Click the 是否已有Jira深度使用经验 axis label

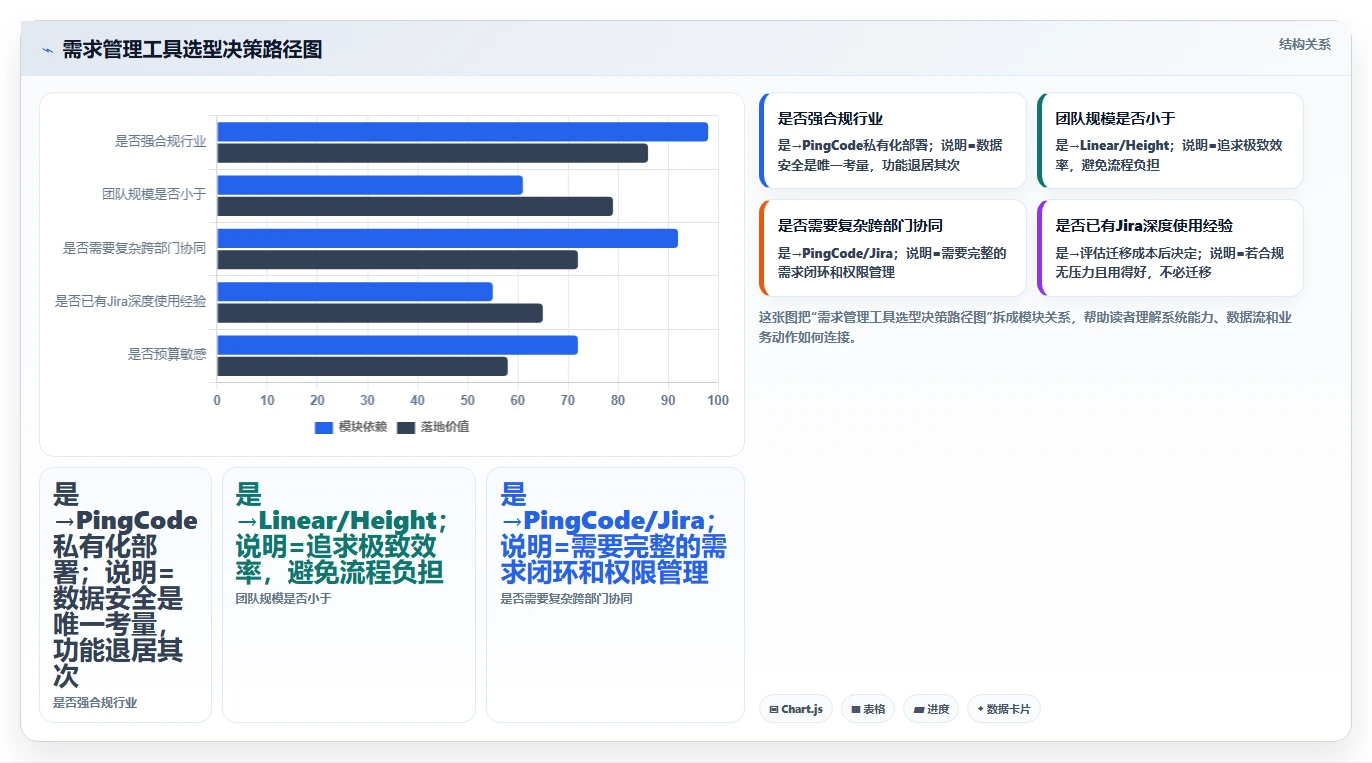click(131, 301)
